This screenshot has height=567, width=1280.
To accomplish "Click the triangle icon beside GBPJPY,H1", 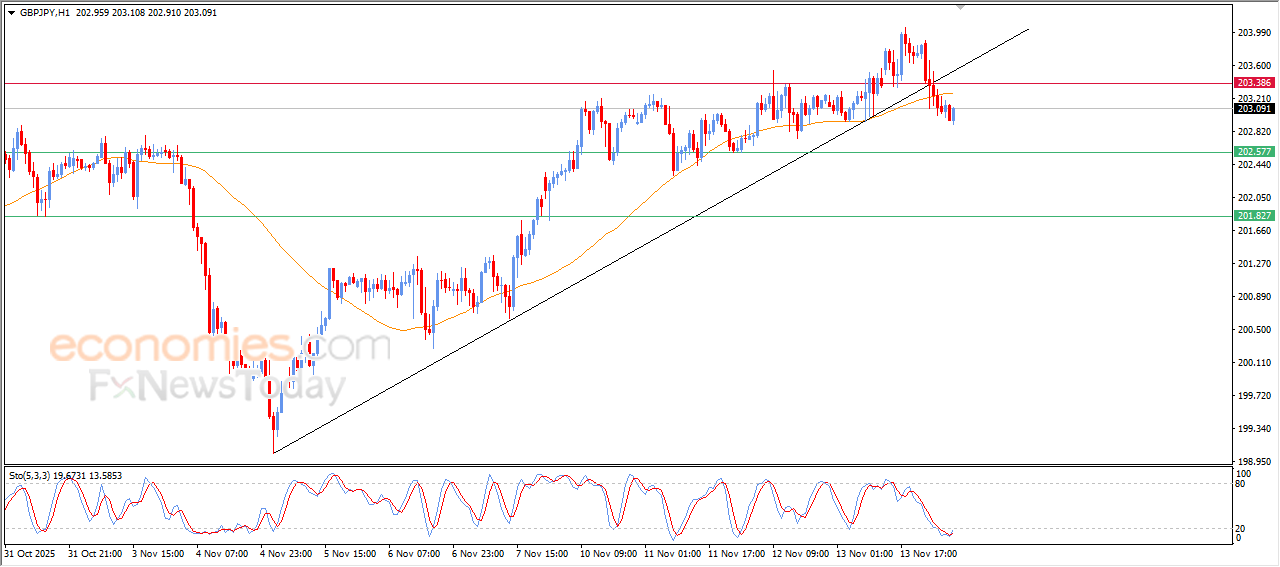I will 11,13.
